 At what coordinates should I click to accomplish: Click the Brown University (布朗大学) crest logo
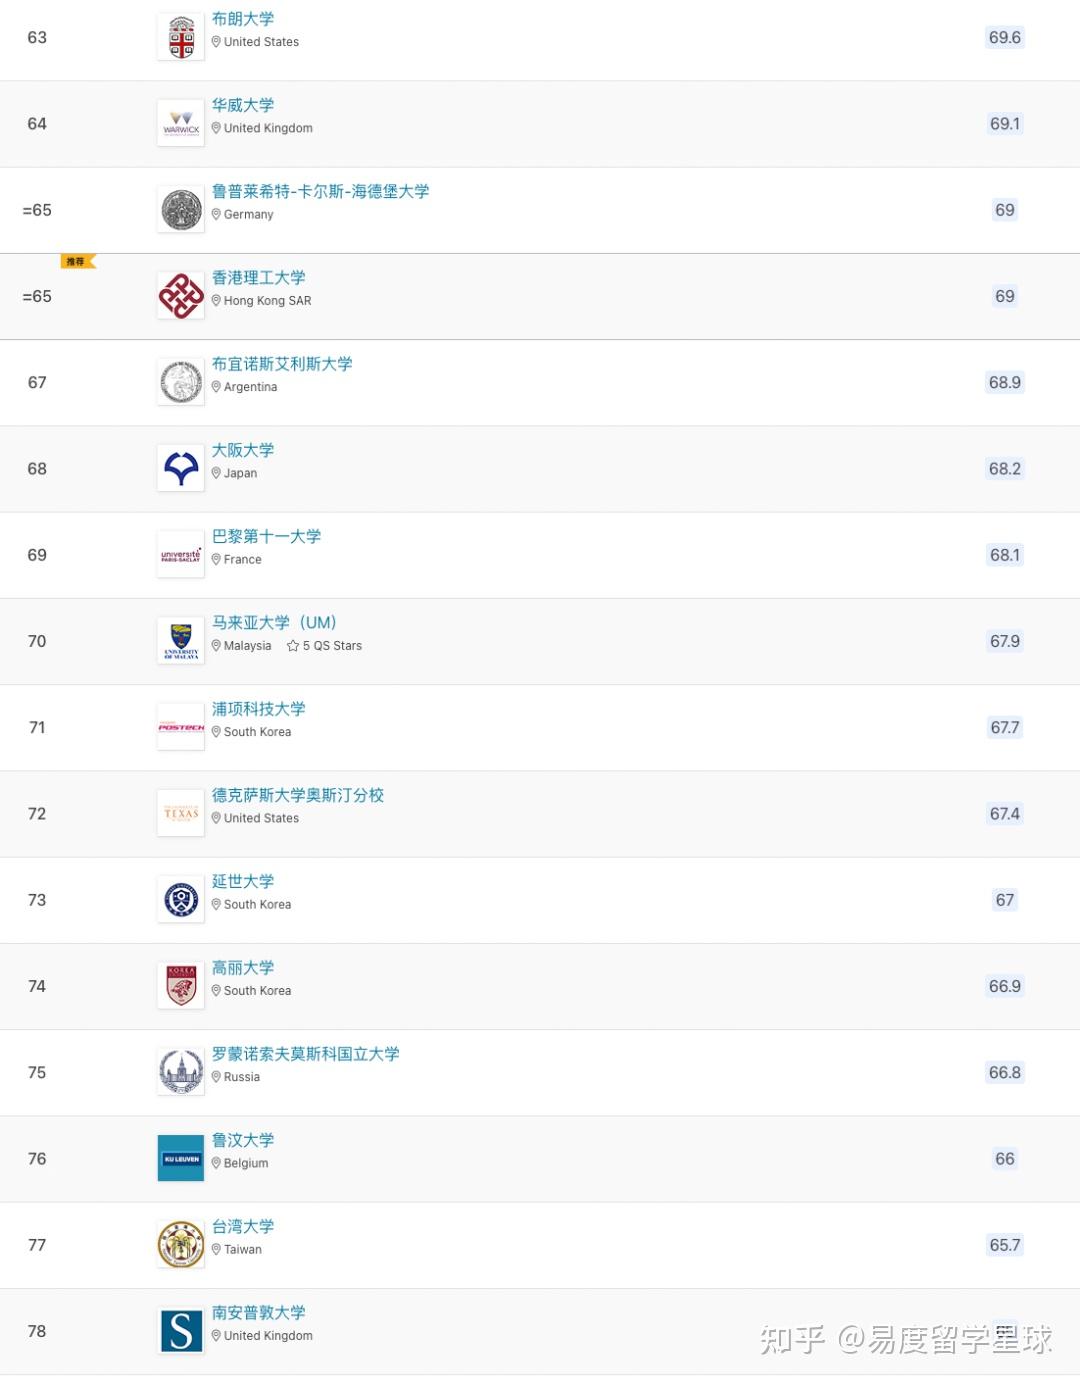(x=181, y=38)
